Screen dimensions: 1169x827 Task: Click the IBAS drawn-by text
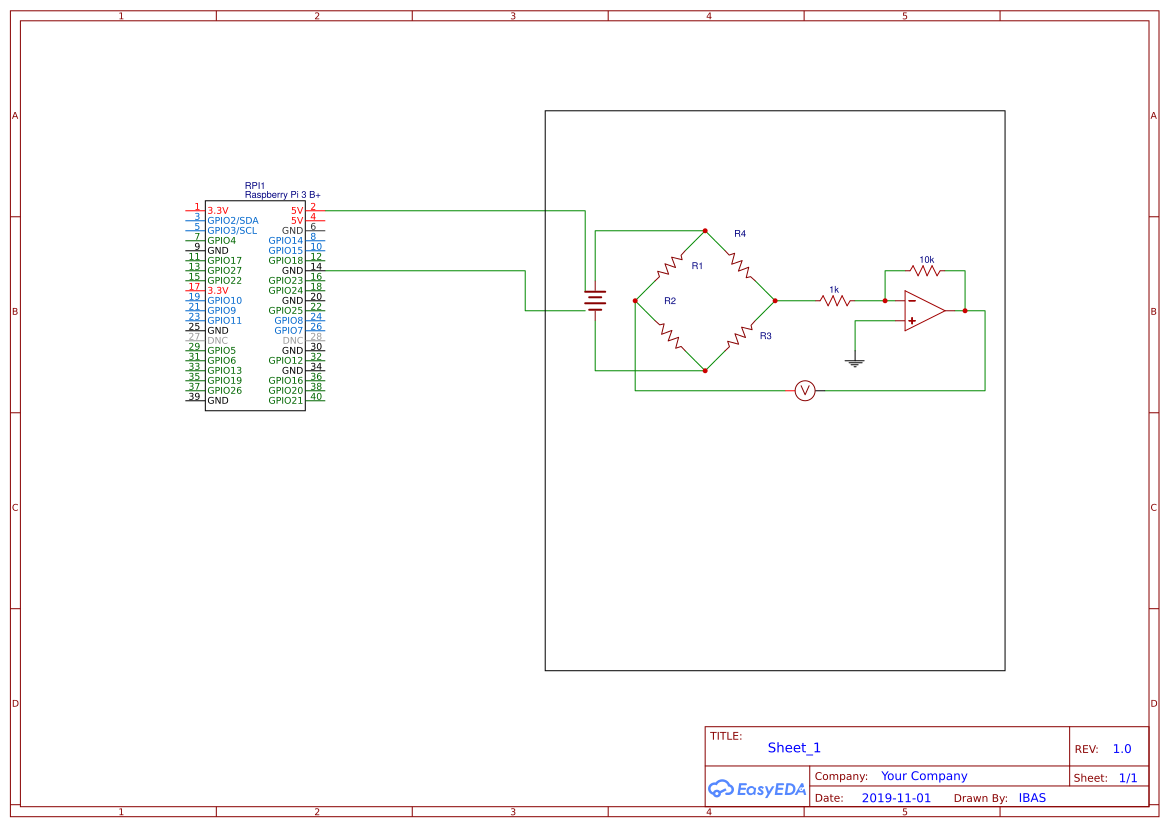pyautogui.click(x=1032, y=798)
